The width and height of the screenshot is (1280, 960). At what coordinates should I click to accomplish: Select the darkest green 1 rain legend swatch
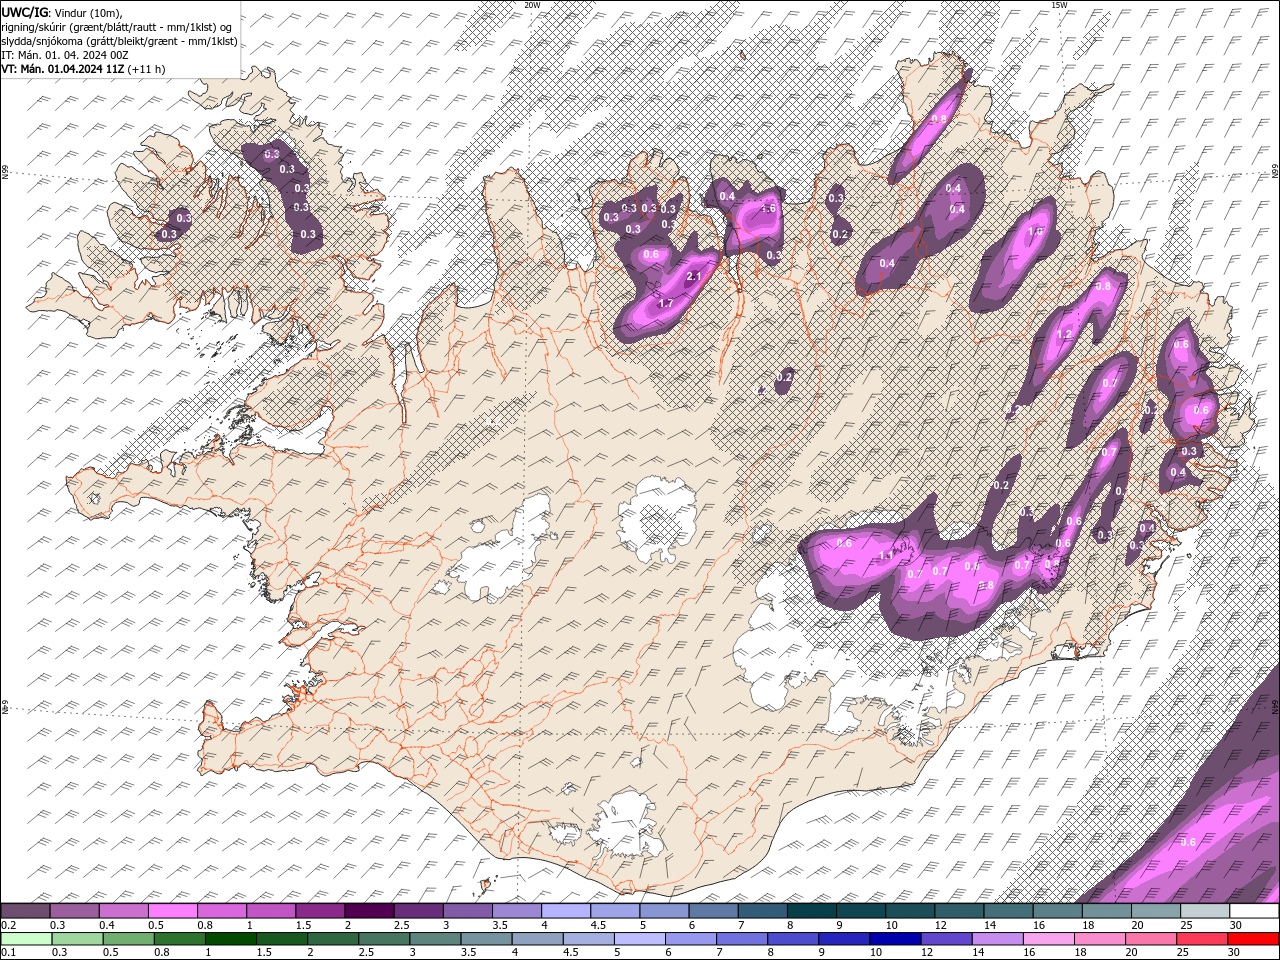[230, 939]
